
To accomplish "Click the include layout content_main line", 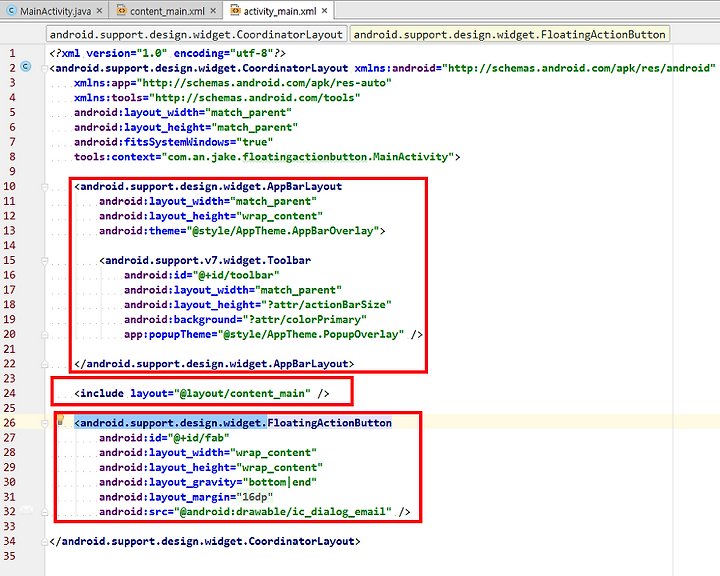I will 202,394.
